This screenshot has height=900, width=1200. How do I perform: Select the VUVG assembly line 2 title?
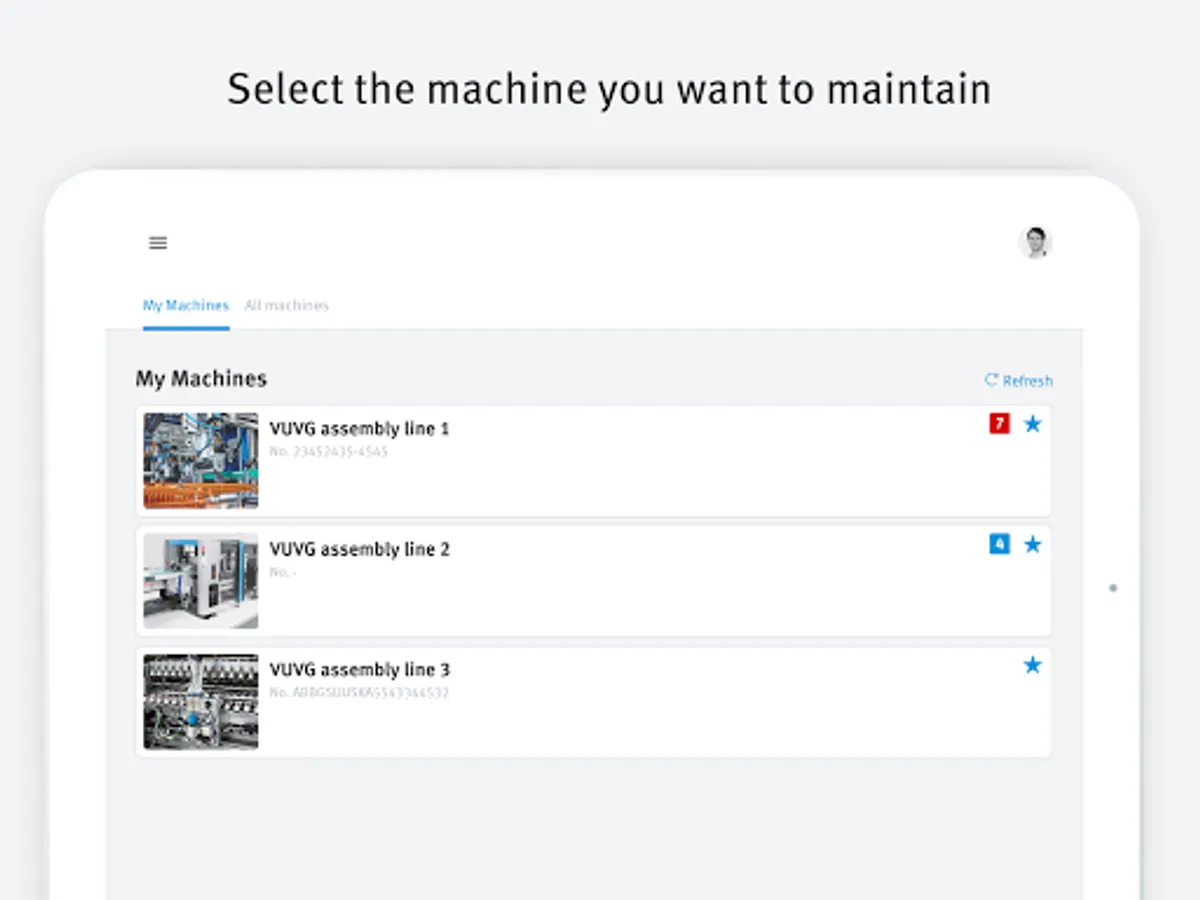click(359, 549)
